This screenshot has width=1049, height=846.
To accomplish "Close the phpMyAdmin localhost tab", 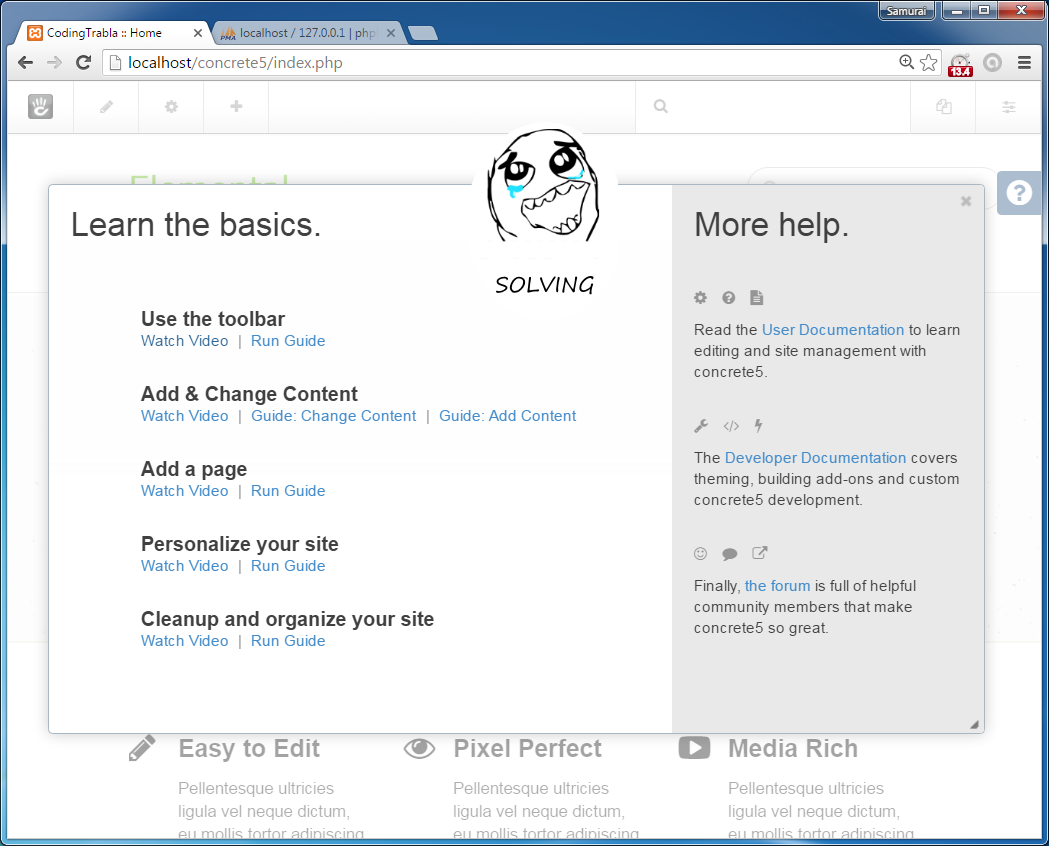I will 391,33.
